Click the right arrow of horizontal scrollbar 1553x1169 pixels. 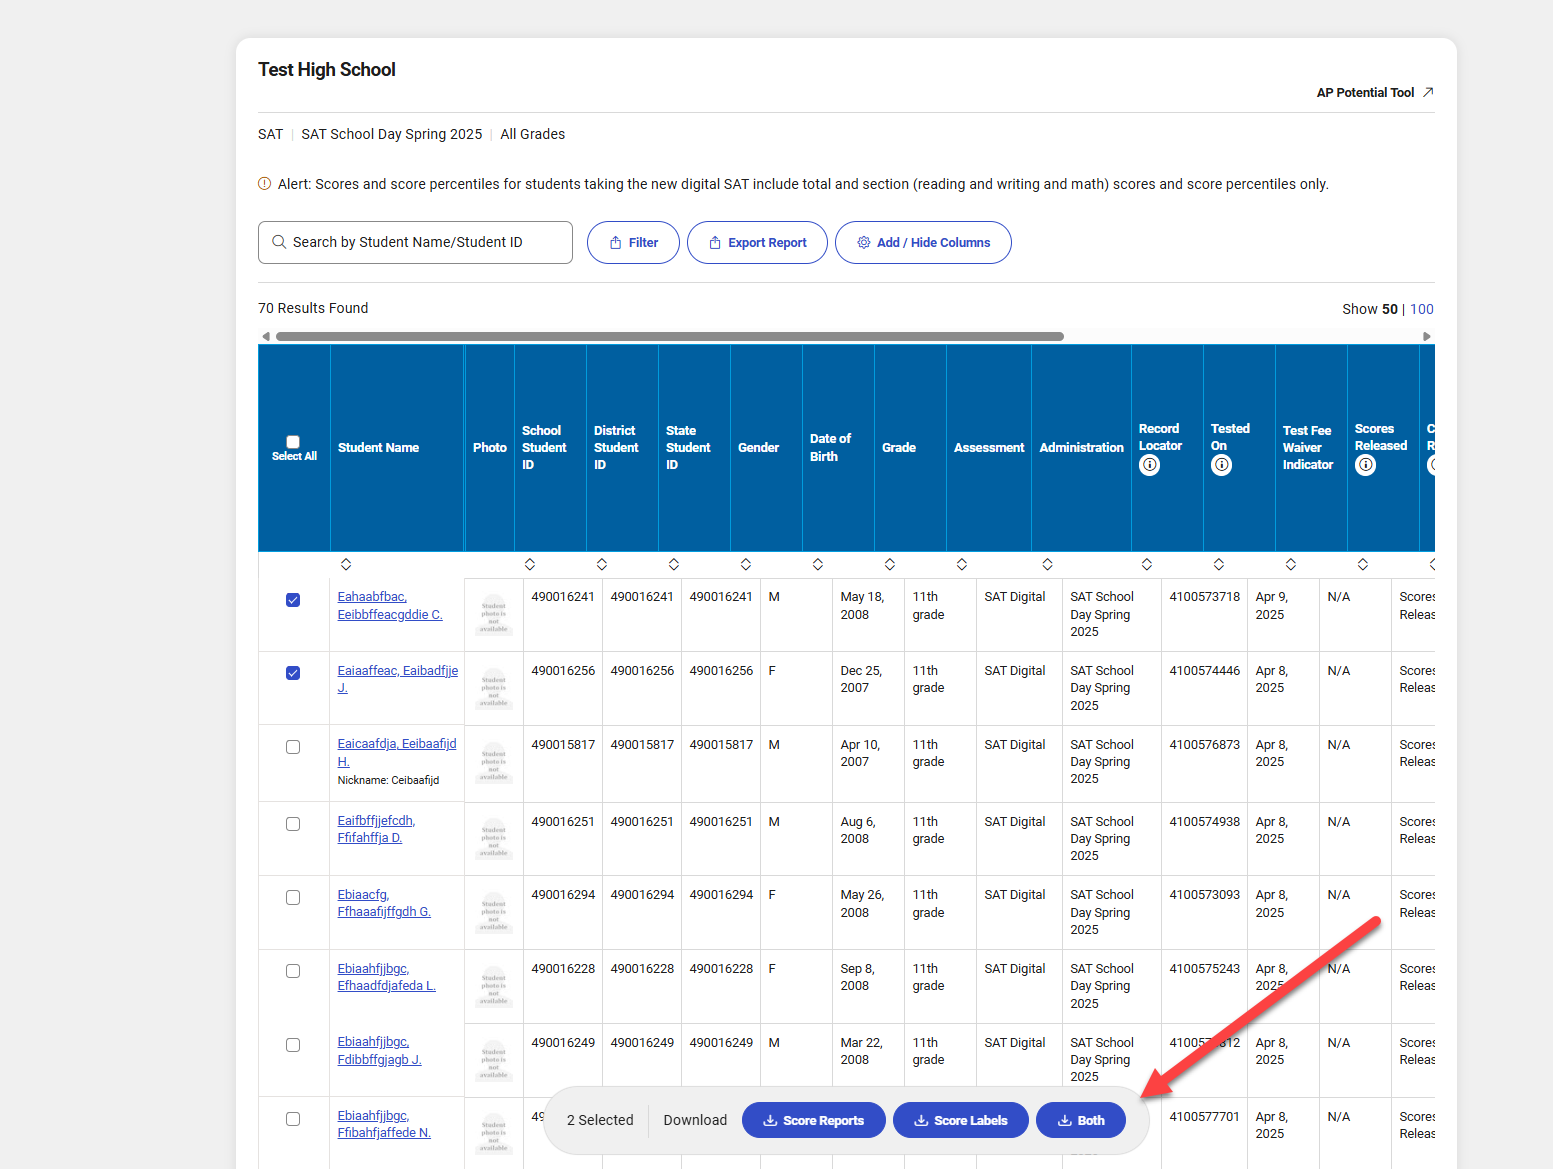pyautogui.click(x=1427, y=337)
